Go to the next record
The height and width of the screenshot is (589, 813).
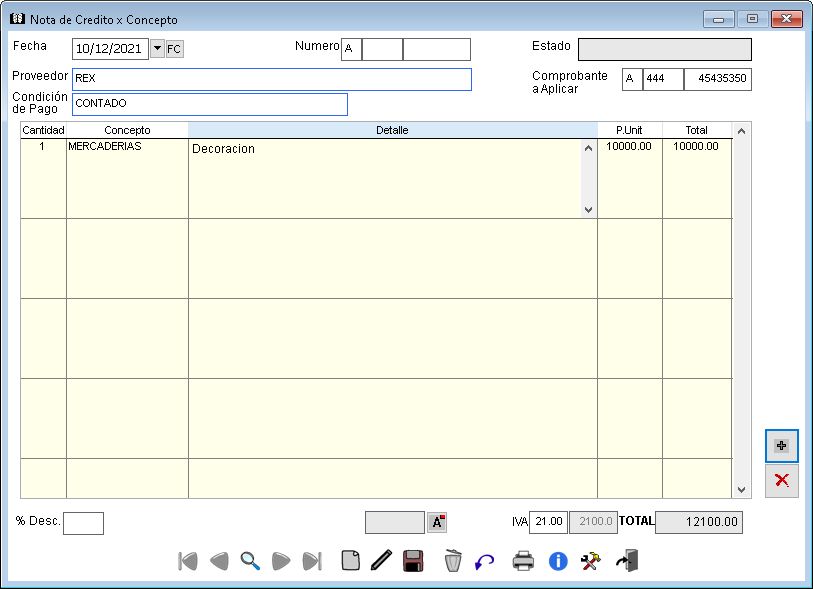point(281,561)
